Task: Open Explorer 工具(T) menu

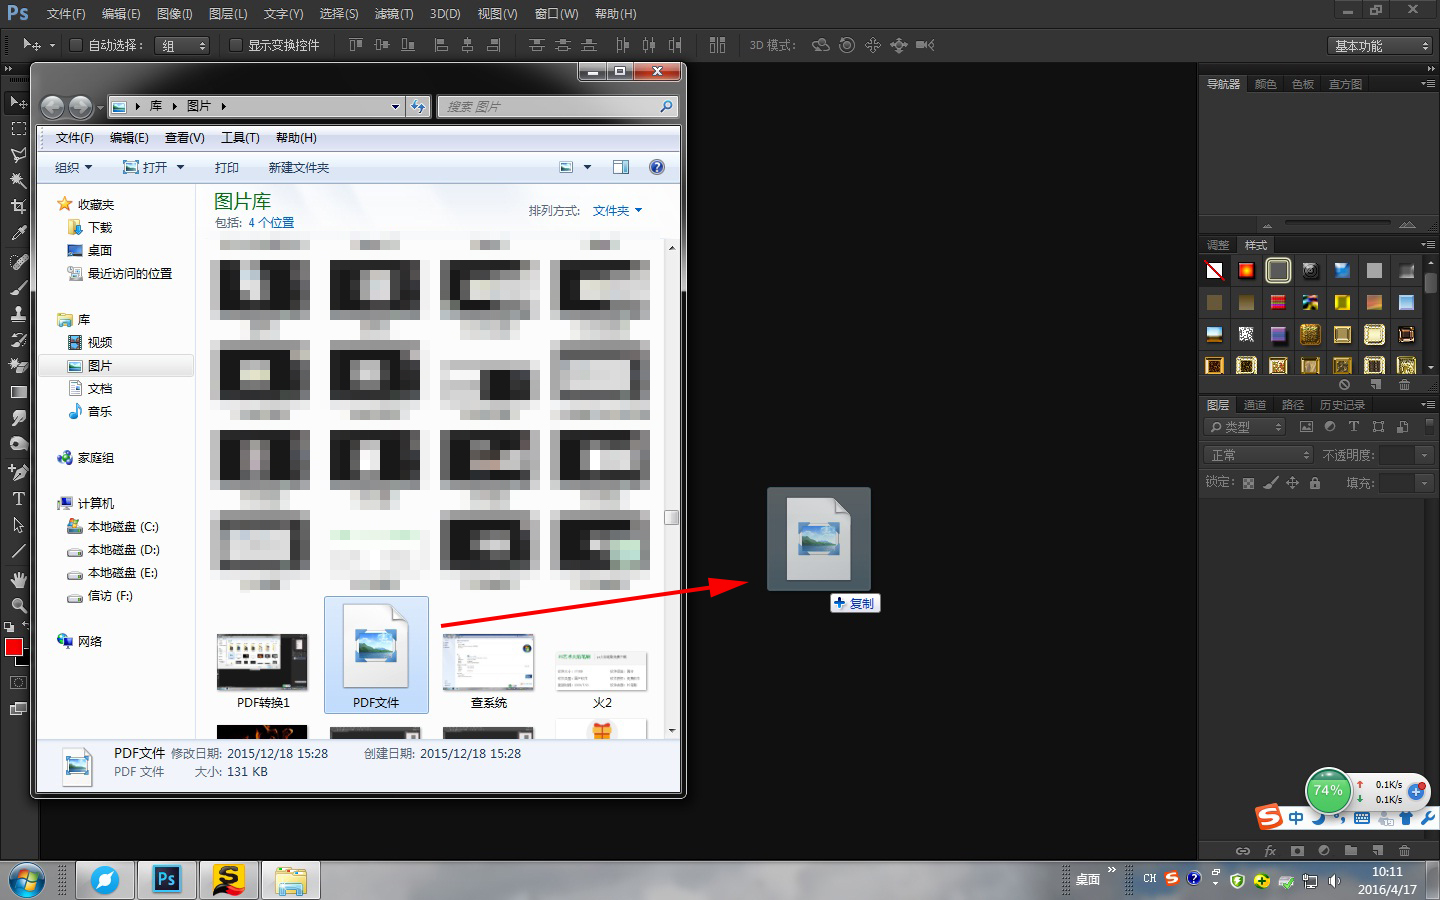Action: [x=240, y=138]
